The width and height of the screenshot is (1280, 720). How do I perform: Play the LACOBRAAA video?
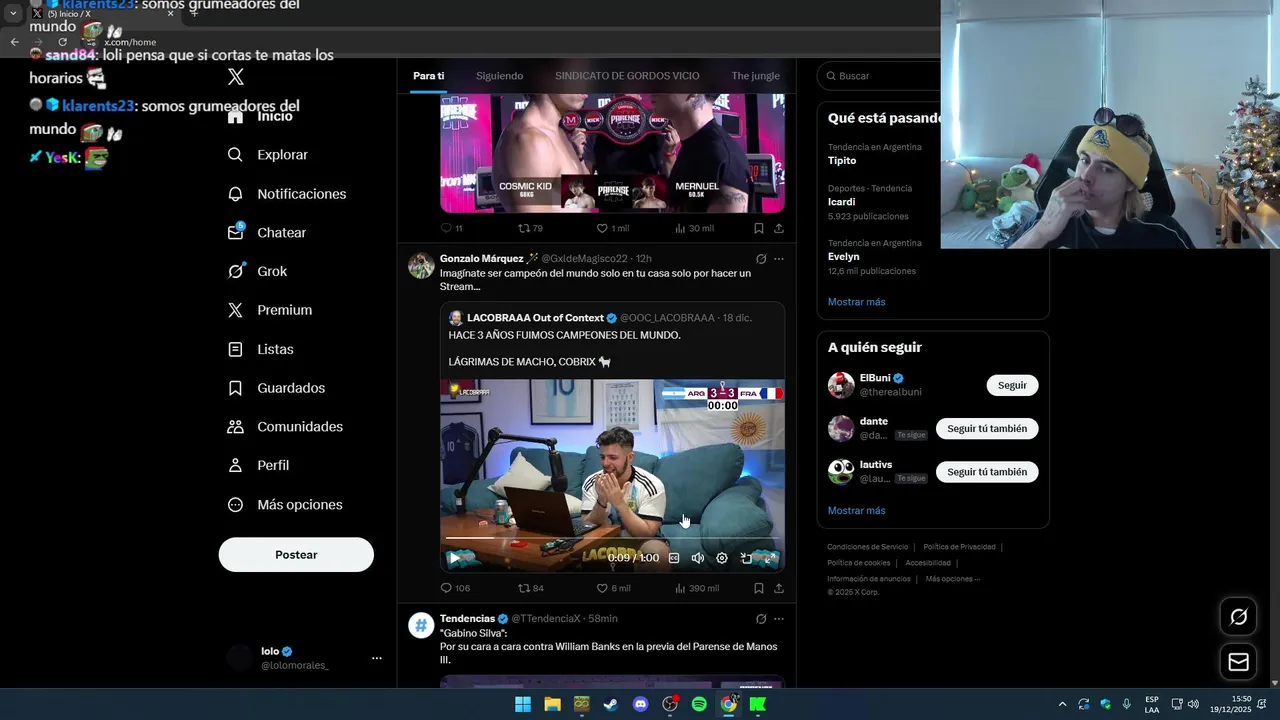pyautogui.click(x=453, y=558)
